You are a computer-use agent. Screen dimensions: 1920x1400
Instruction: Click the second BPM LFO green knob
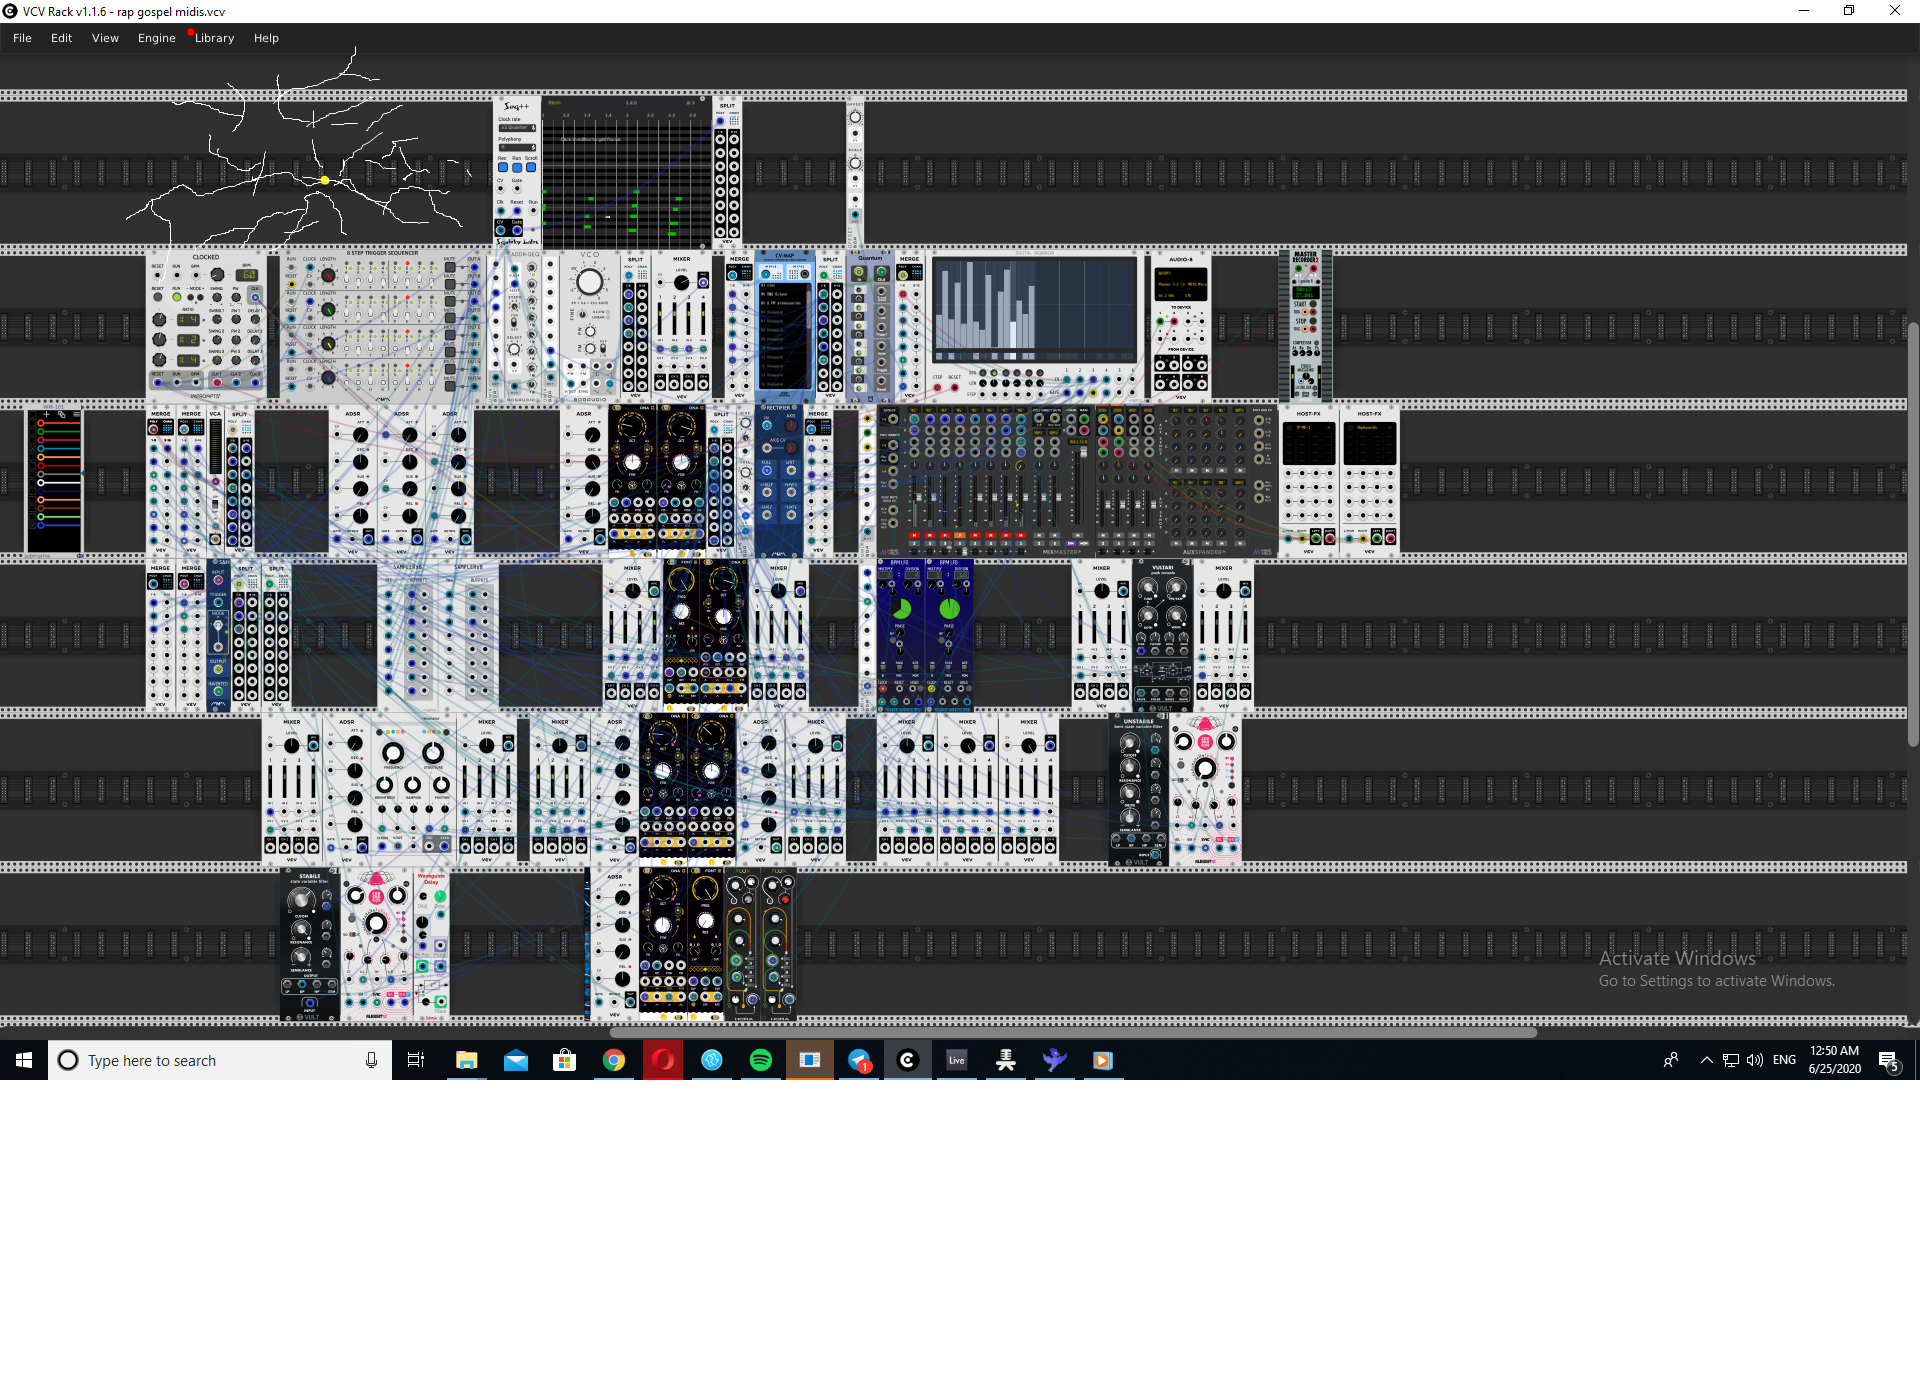pyautogui.click(x=949, y=608)
